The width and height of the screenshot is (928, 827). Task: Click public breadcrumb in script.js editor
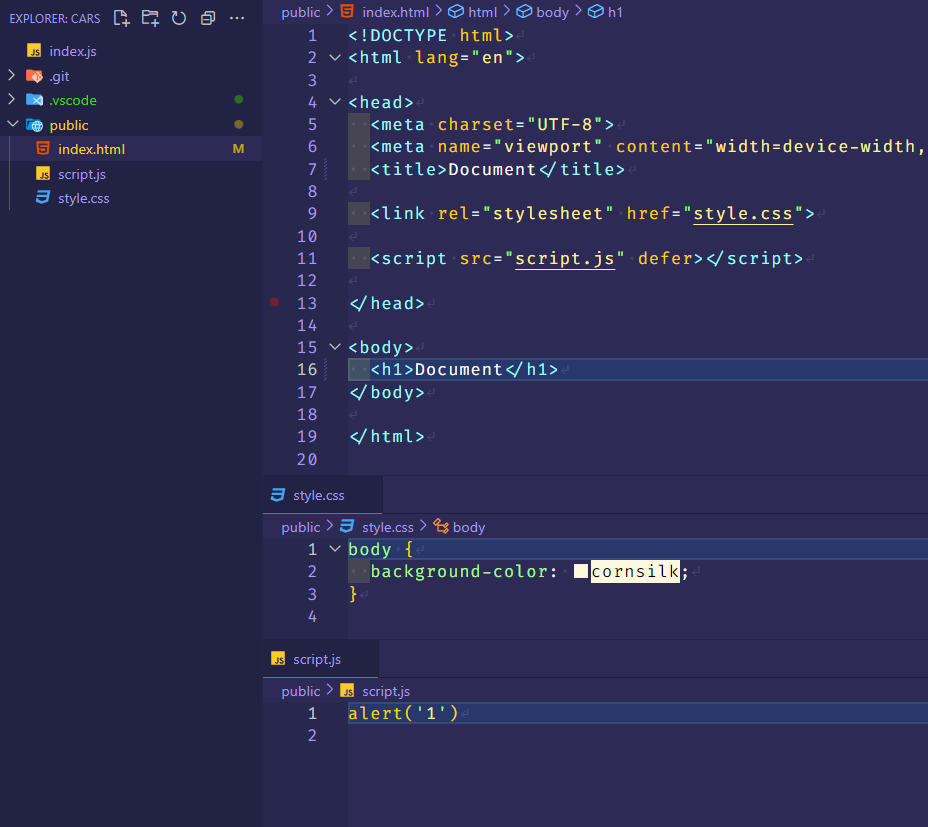point(301,691)
